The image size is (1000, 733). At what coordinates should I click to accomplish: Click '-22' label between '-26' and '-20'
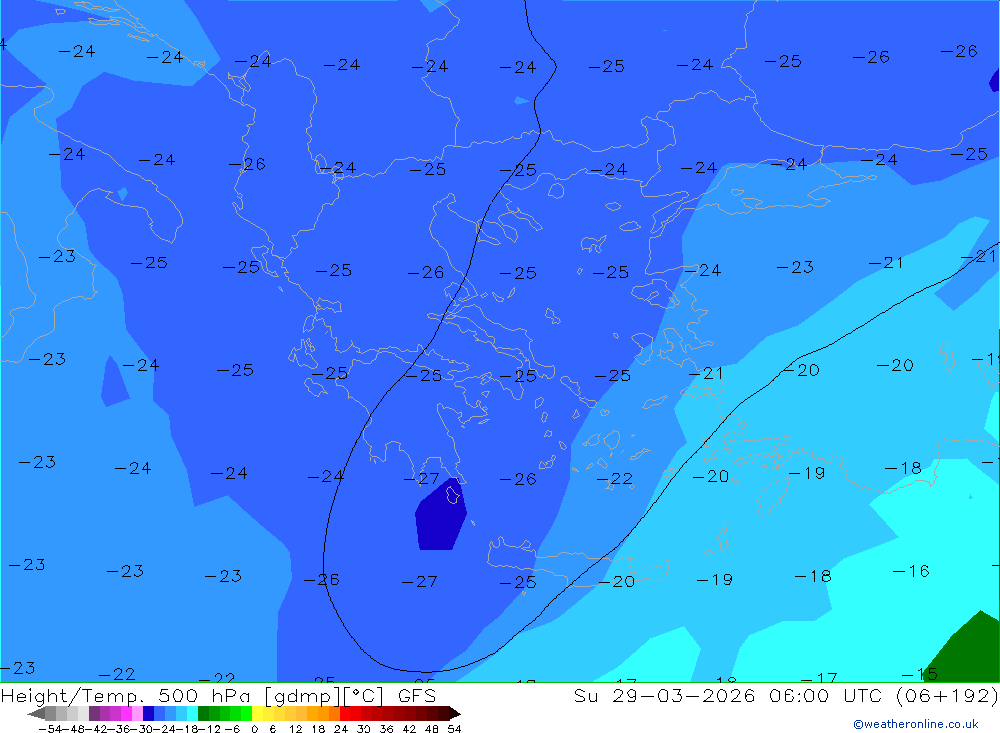(615, 478)
